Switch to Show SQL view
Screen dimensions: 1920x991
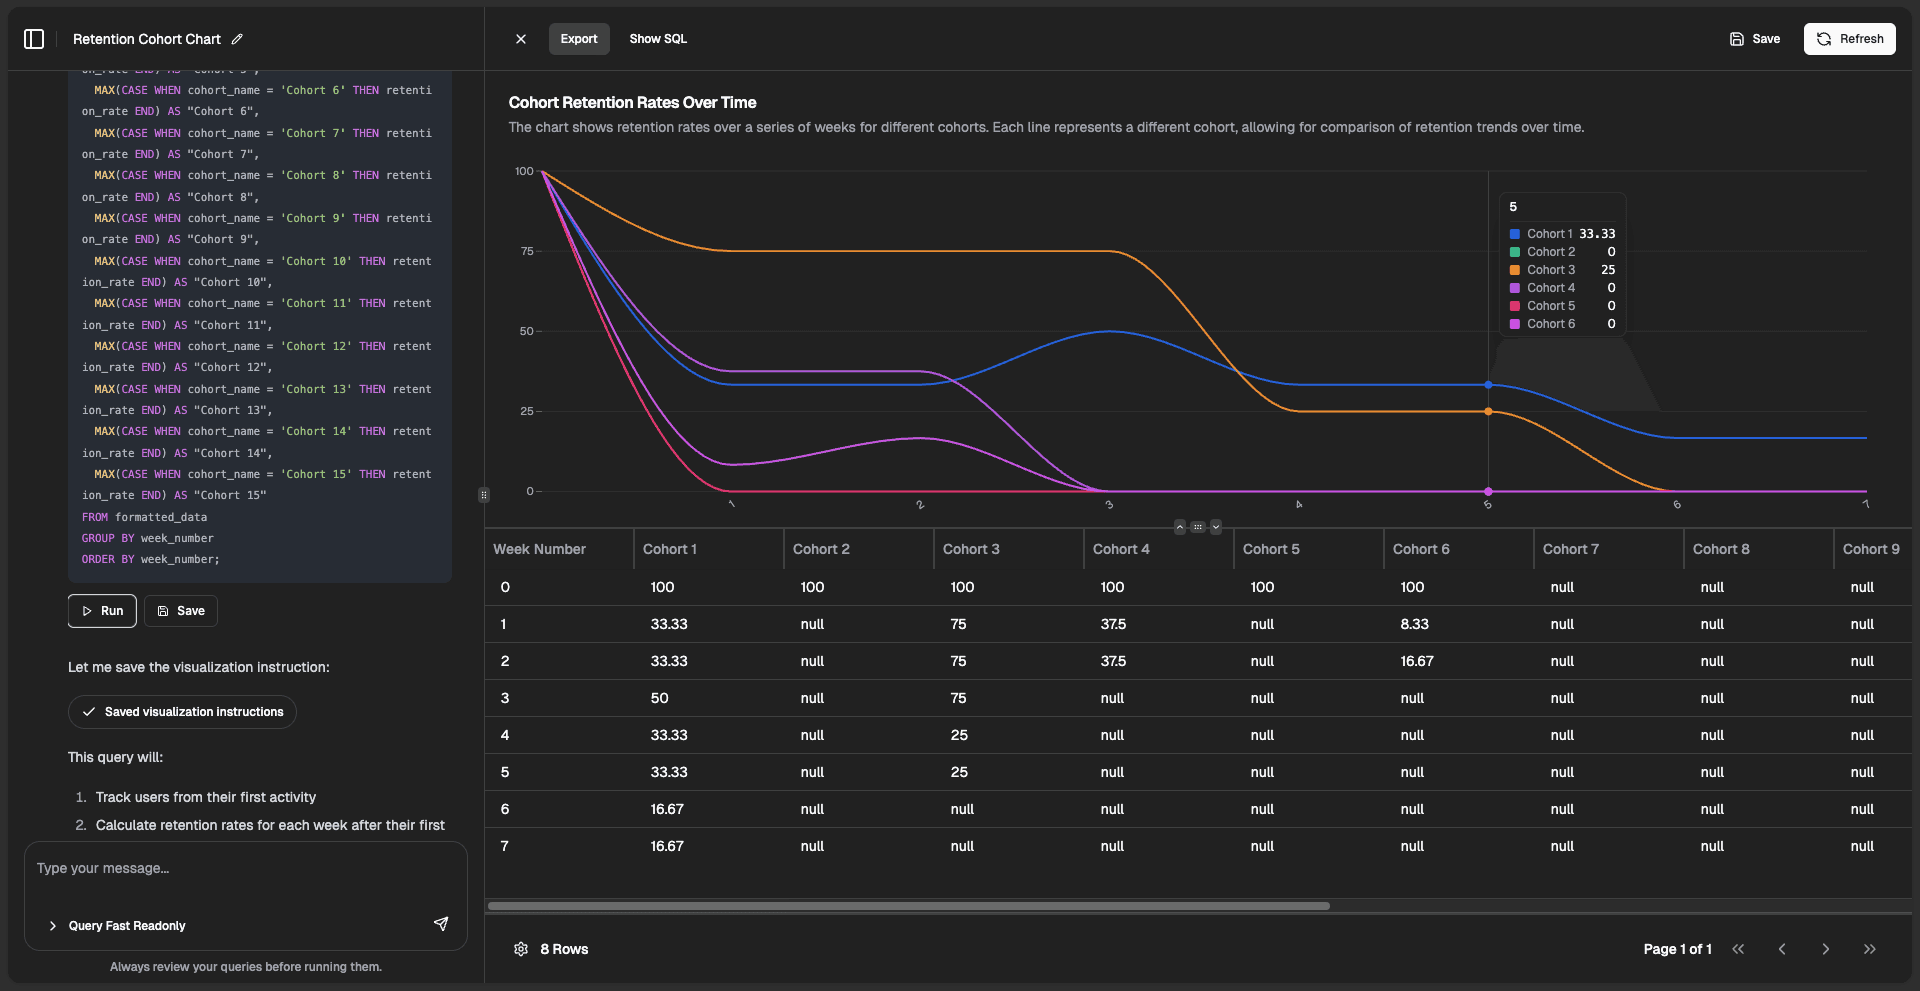pyautogui.click(x=658, y=39)
